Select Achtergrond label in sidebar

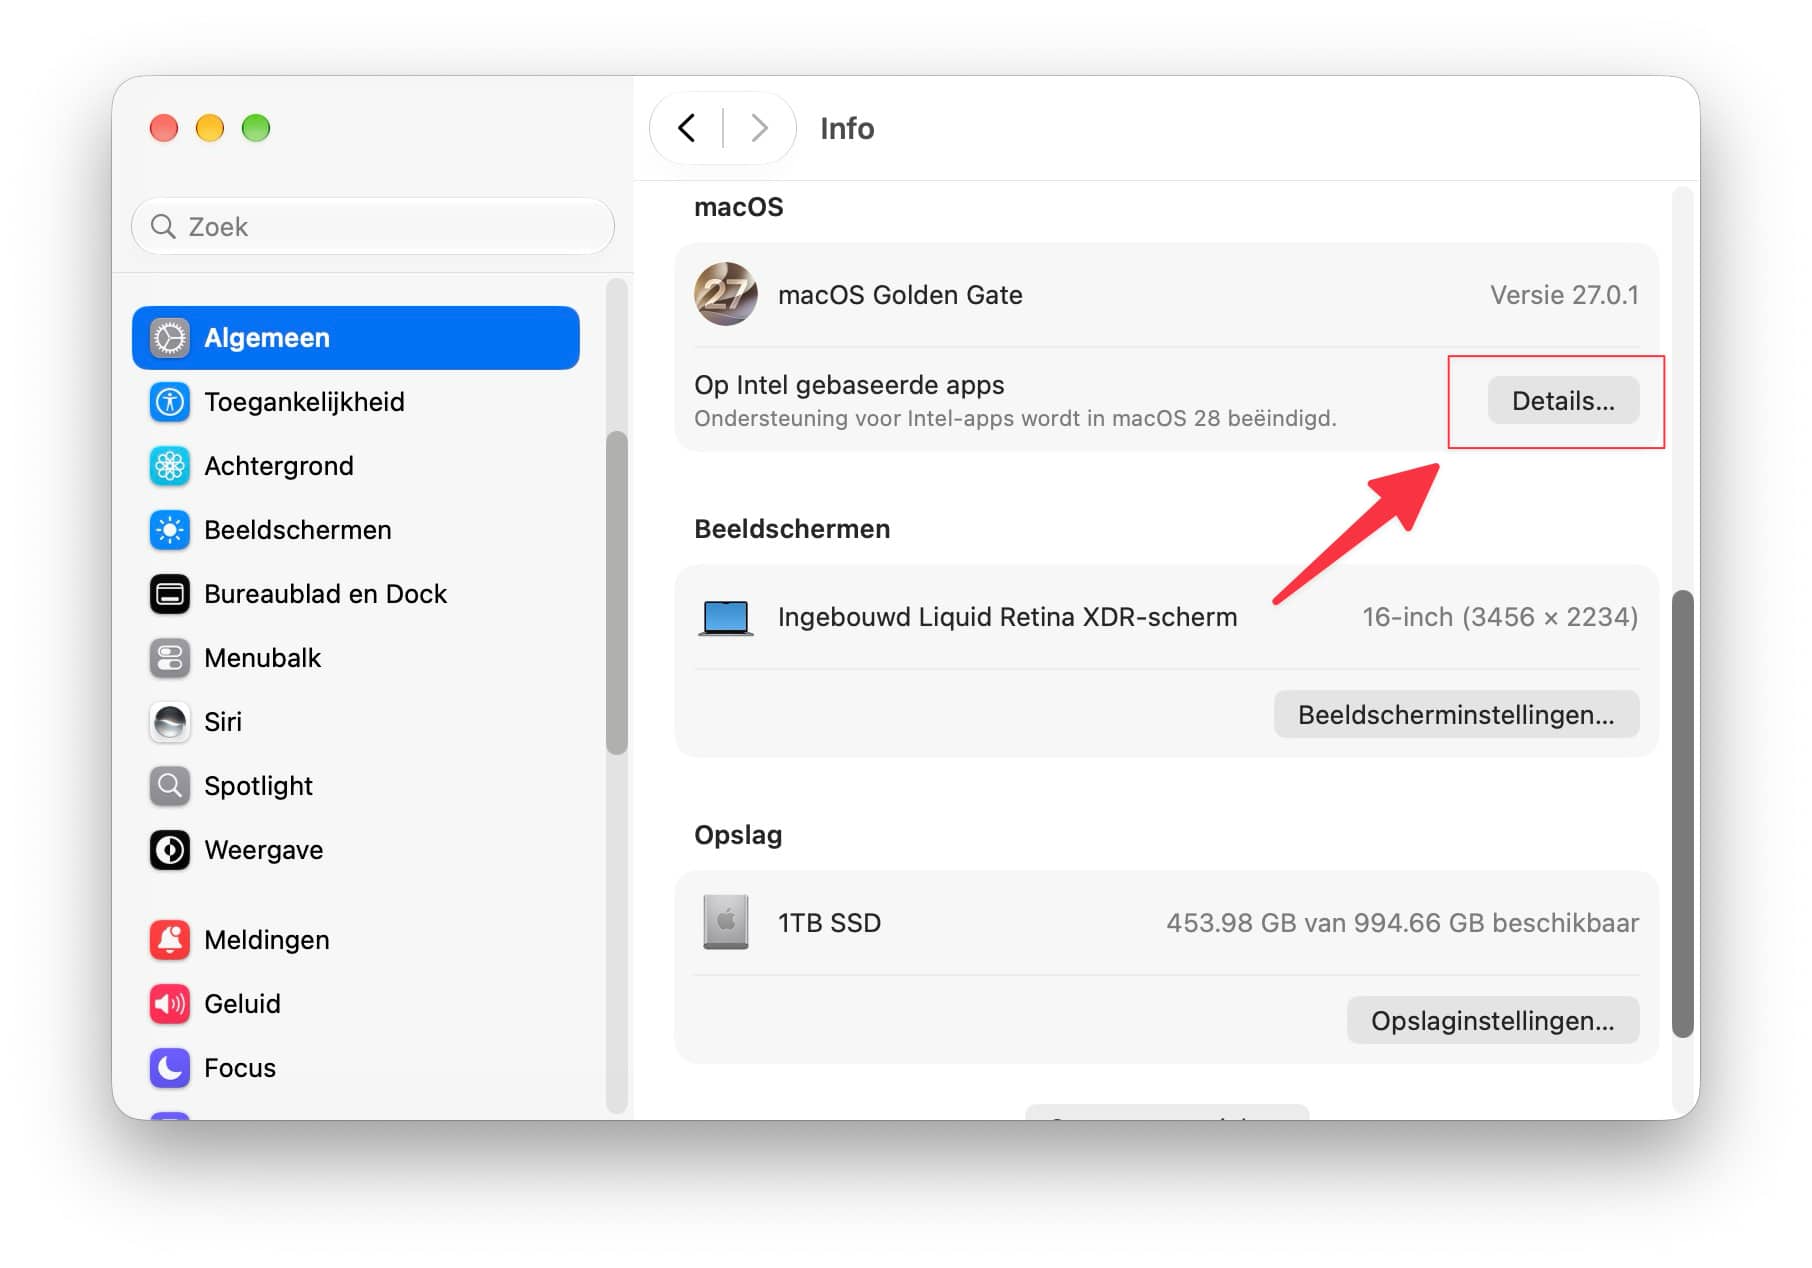(279, 466)
